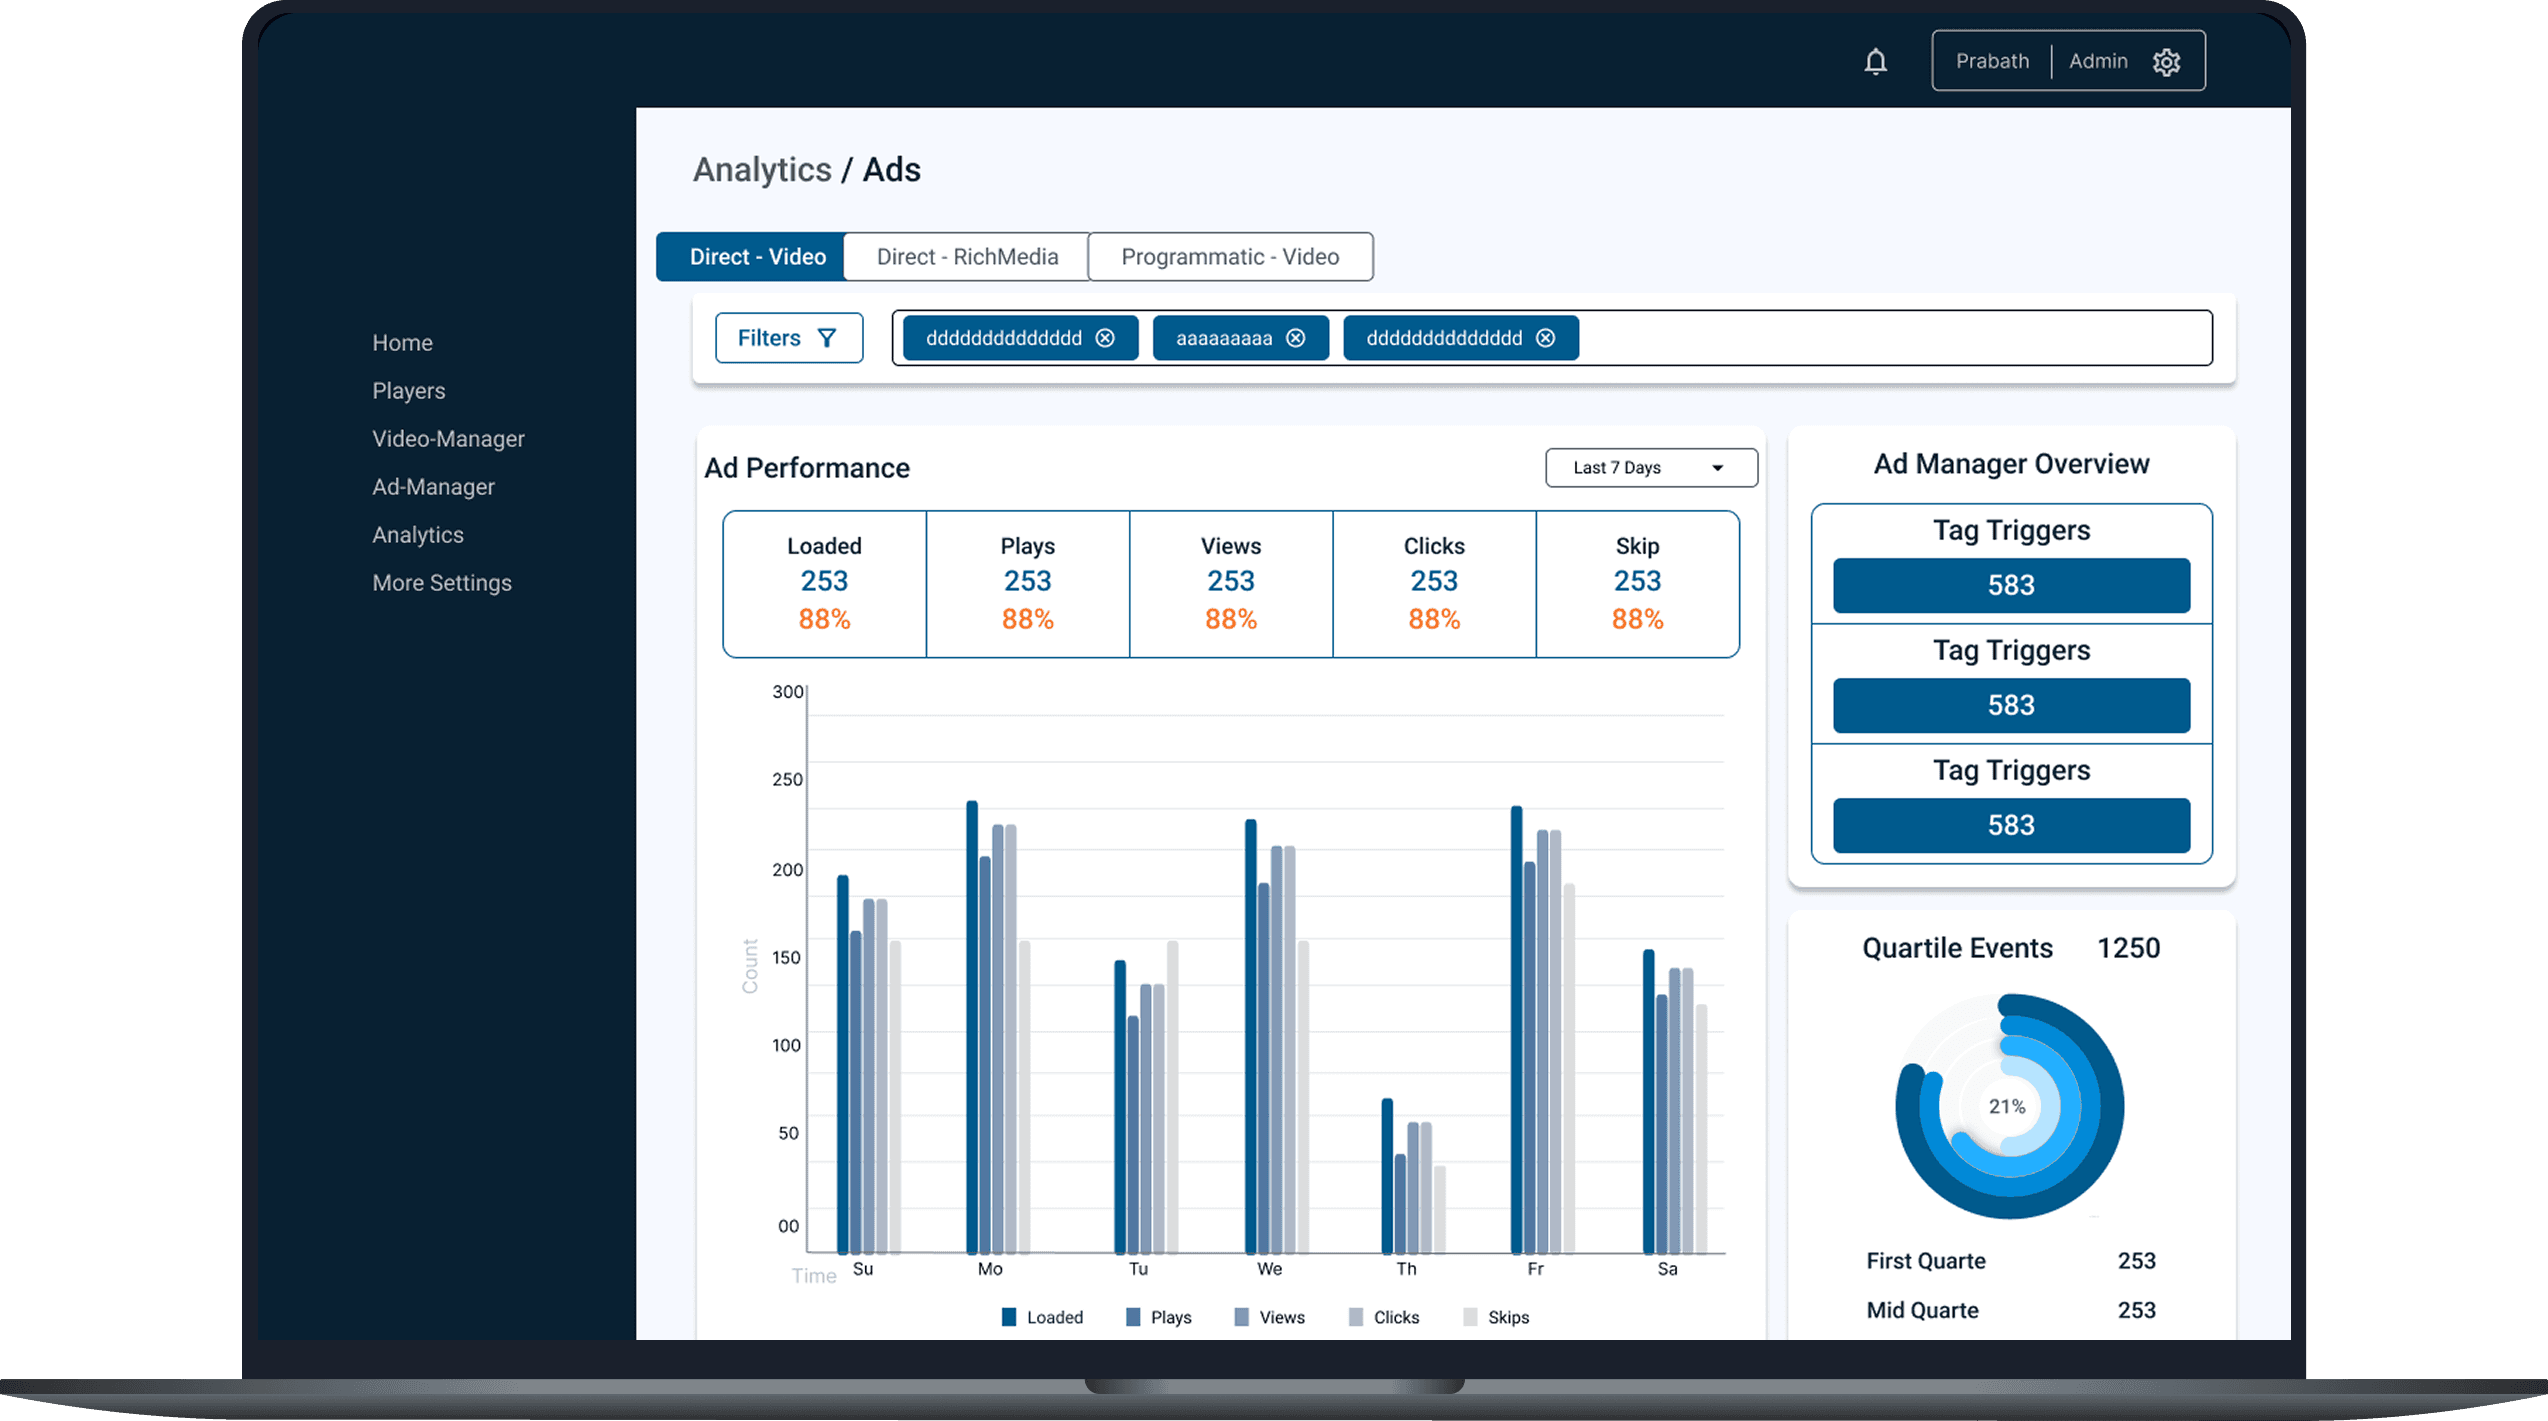Image resolution: width=2548 pixels, height=1421 pixels.
Task: Click the Prabath user name
Action: 1991,61
